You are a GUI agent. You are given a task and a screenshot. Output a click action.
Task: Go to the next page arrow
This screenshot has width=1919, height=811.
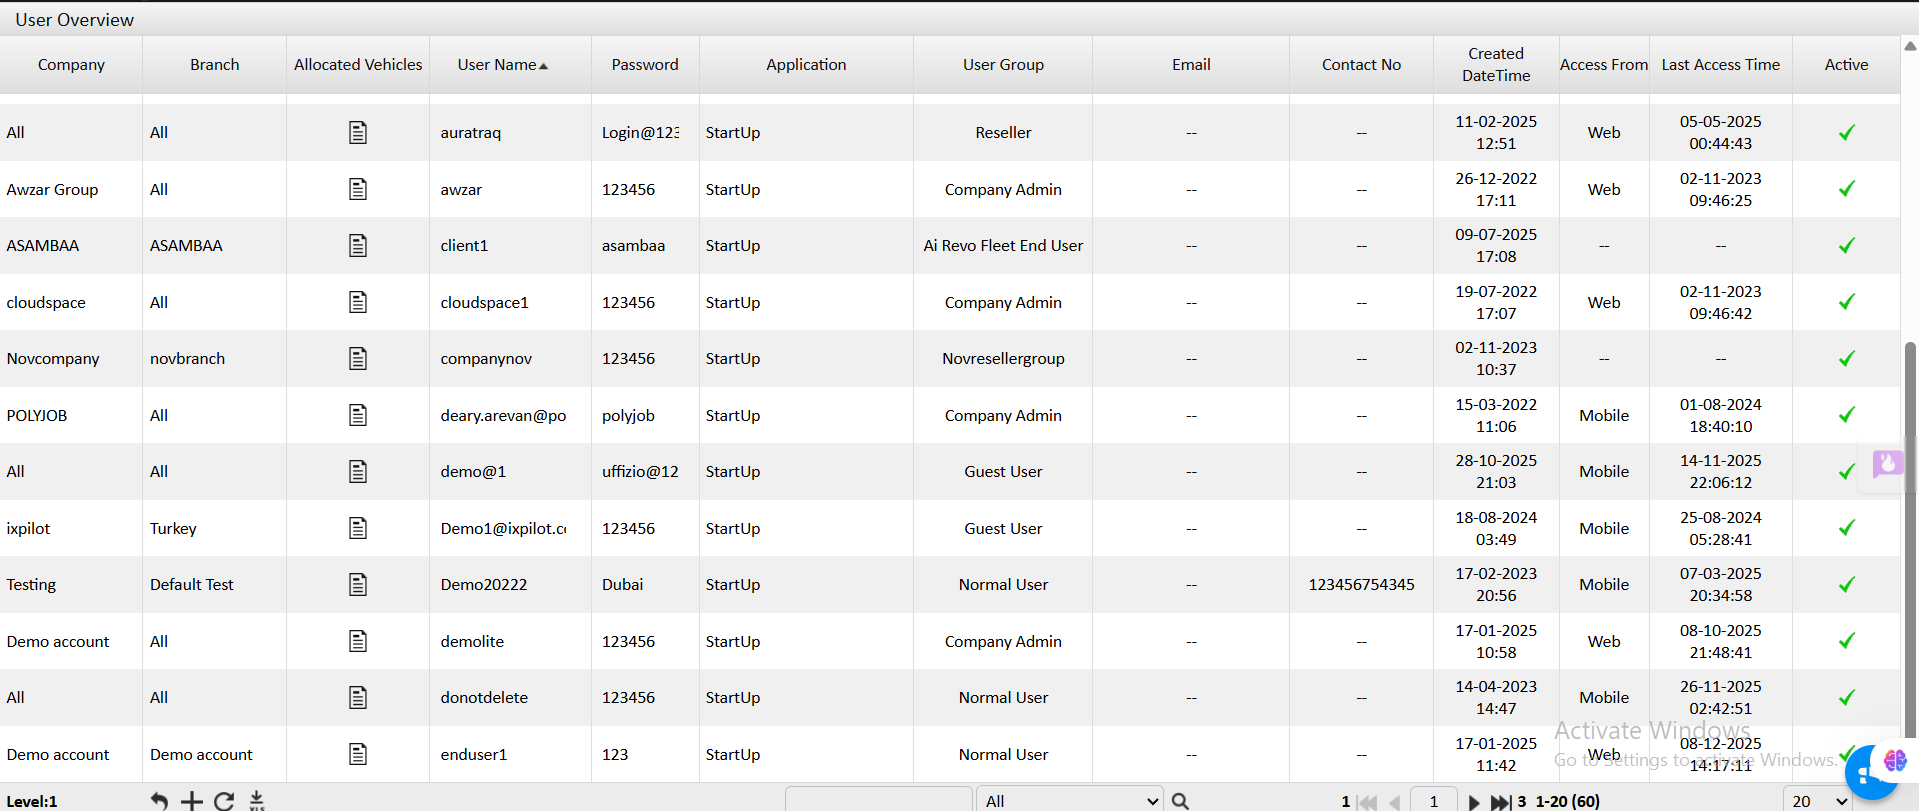(1474, 802)
